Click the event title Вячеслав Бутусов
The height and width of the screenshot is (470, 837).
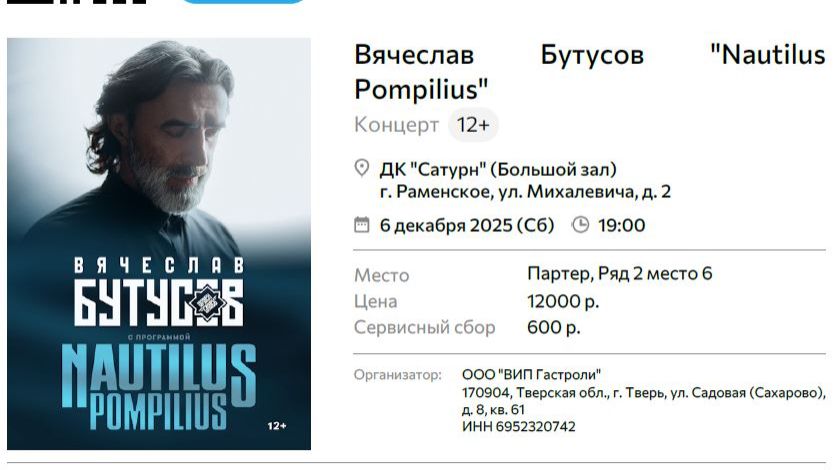click(499, 54)
